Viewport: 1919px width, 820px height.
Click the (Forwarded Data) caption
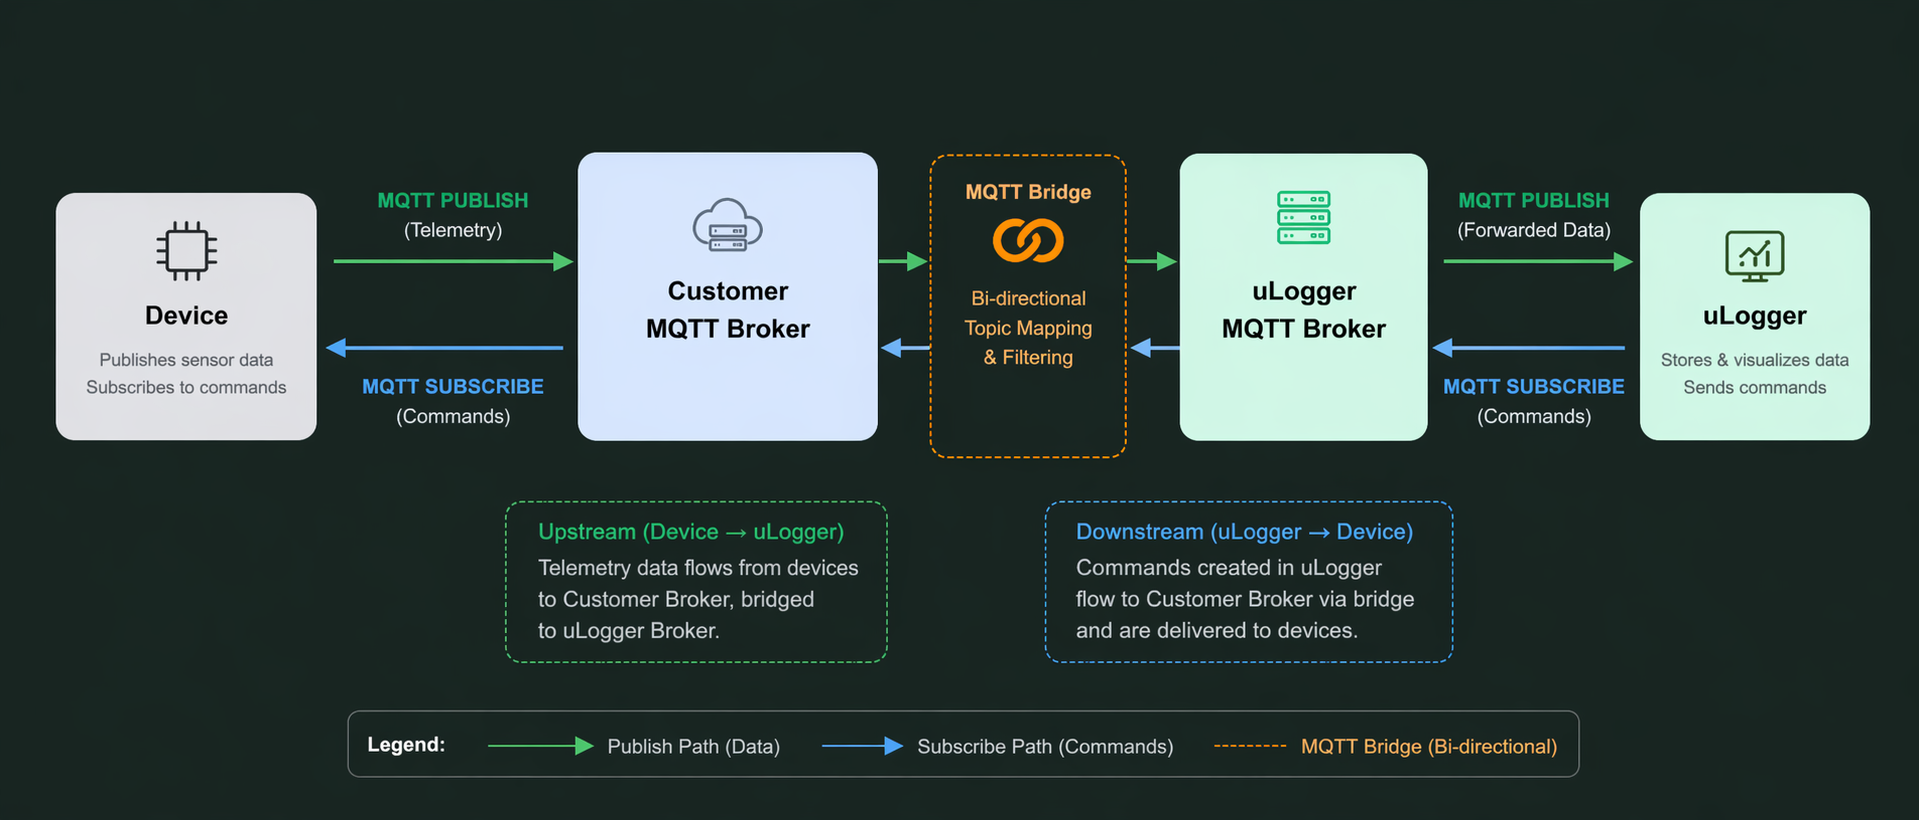[x=1534, y=230]
